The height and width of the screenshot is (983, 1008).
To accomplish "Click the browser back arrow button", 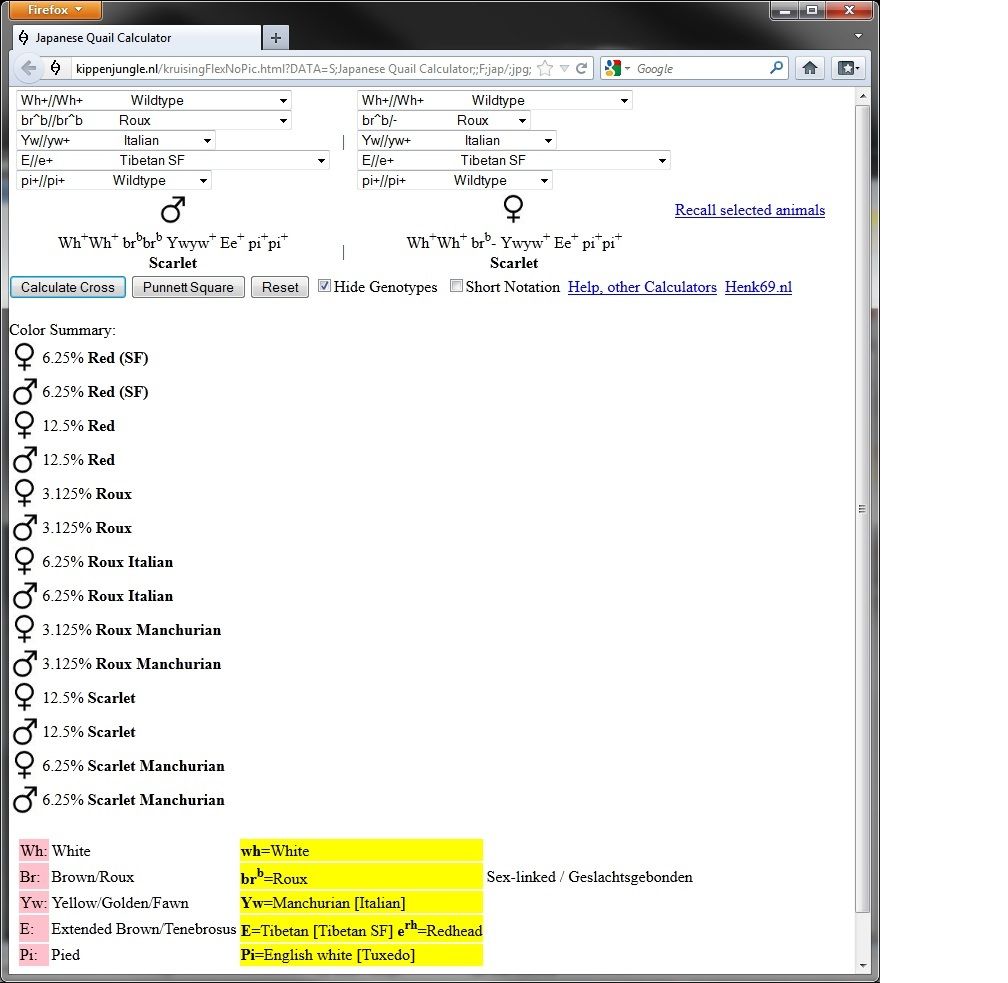I will point(28,69).
